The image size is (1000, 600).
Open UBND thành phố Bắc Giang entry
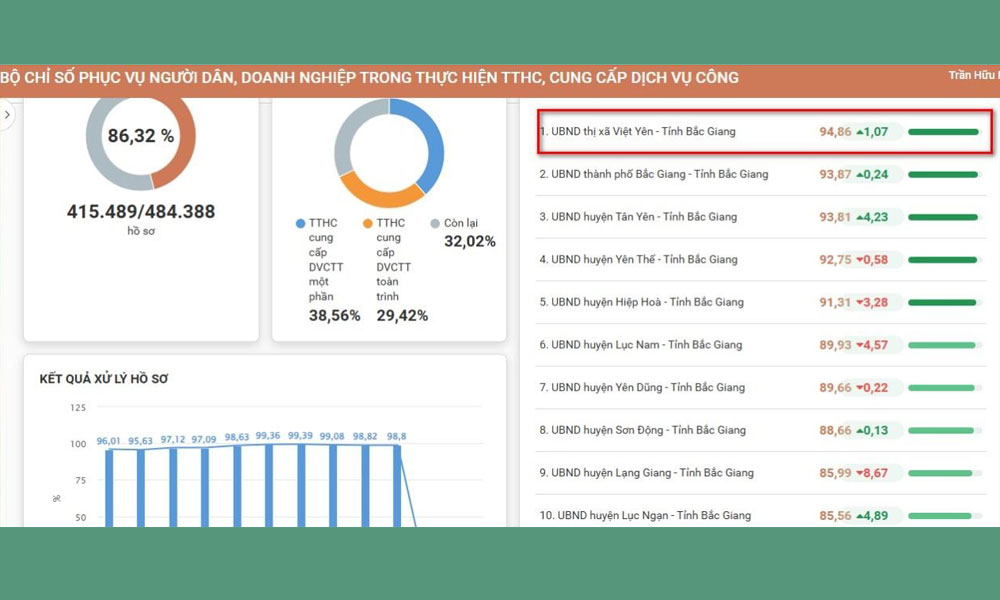tap(659, 174)
